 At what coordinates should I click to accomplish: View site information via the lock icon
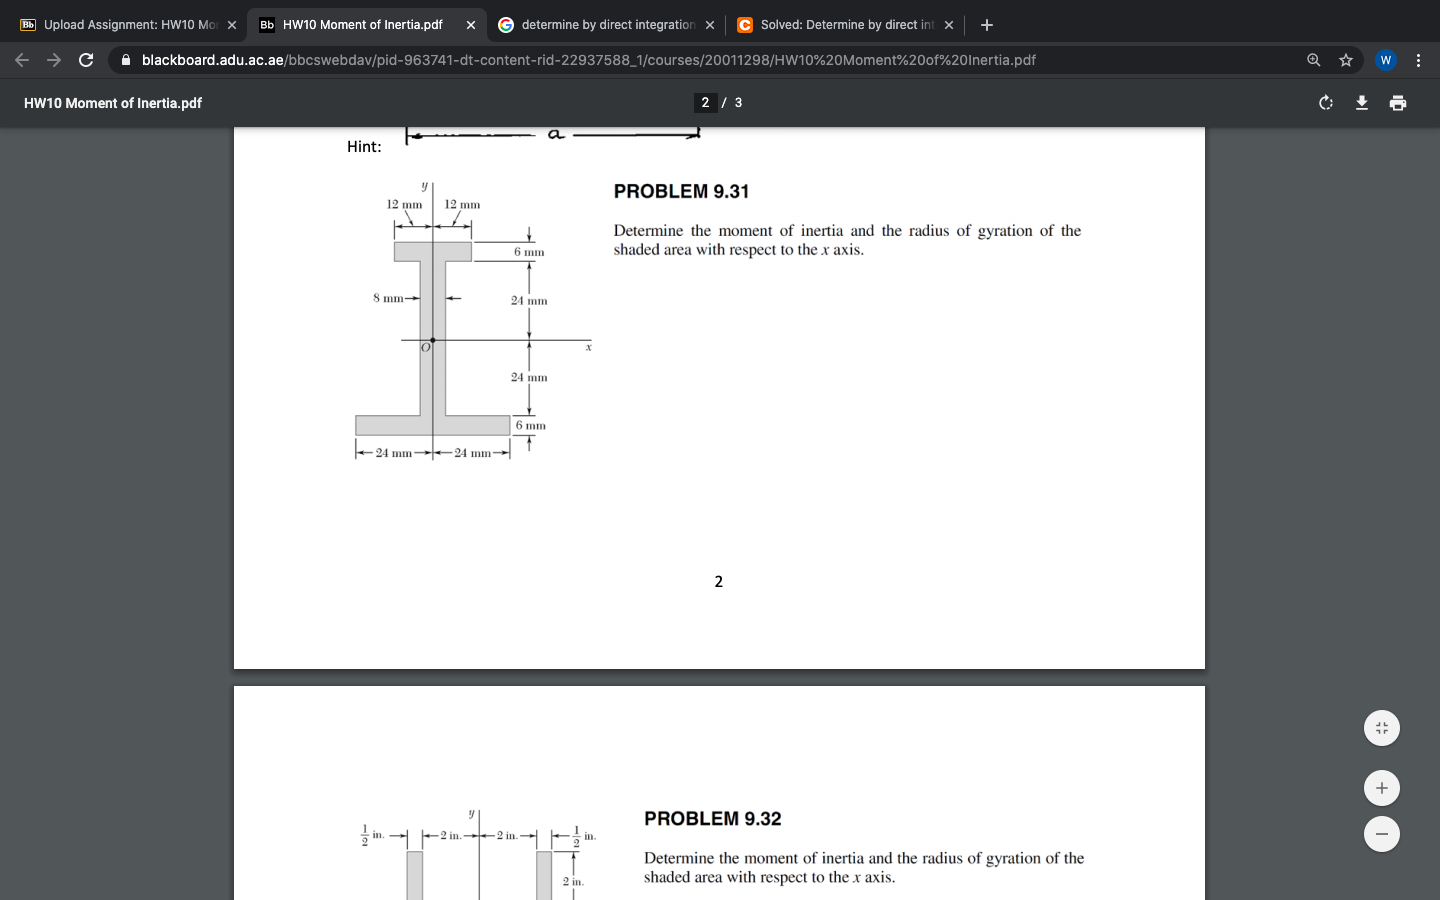tap(126, 60)
